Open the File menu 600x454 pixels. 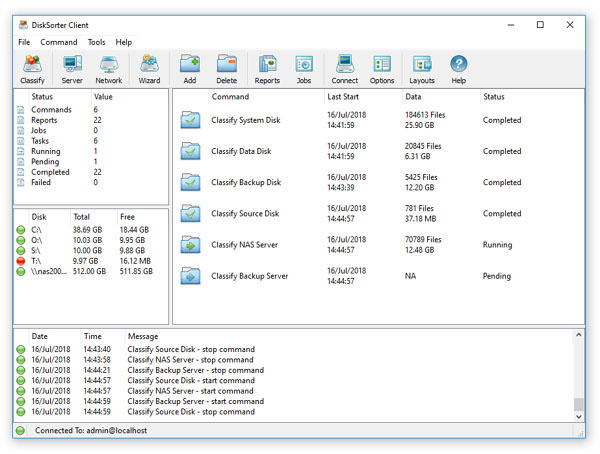(x=24, y=42)
